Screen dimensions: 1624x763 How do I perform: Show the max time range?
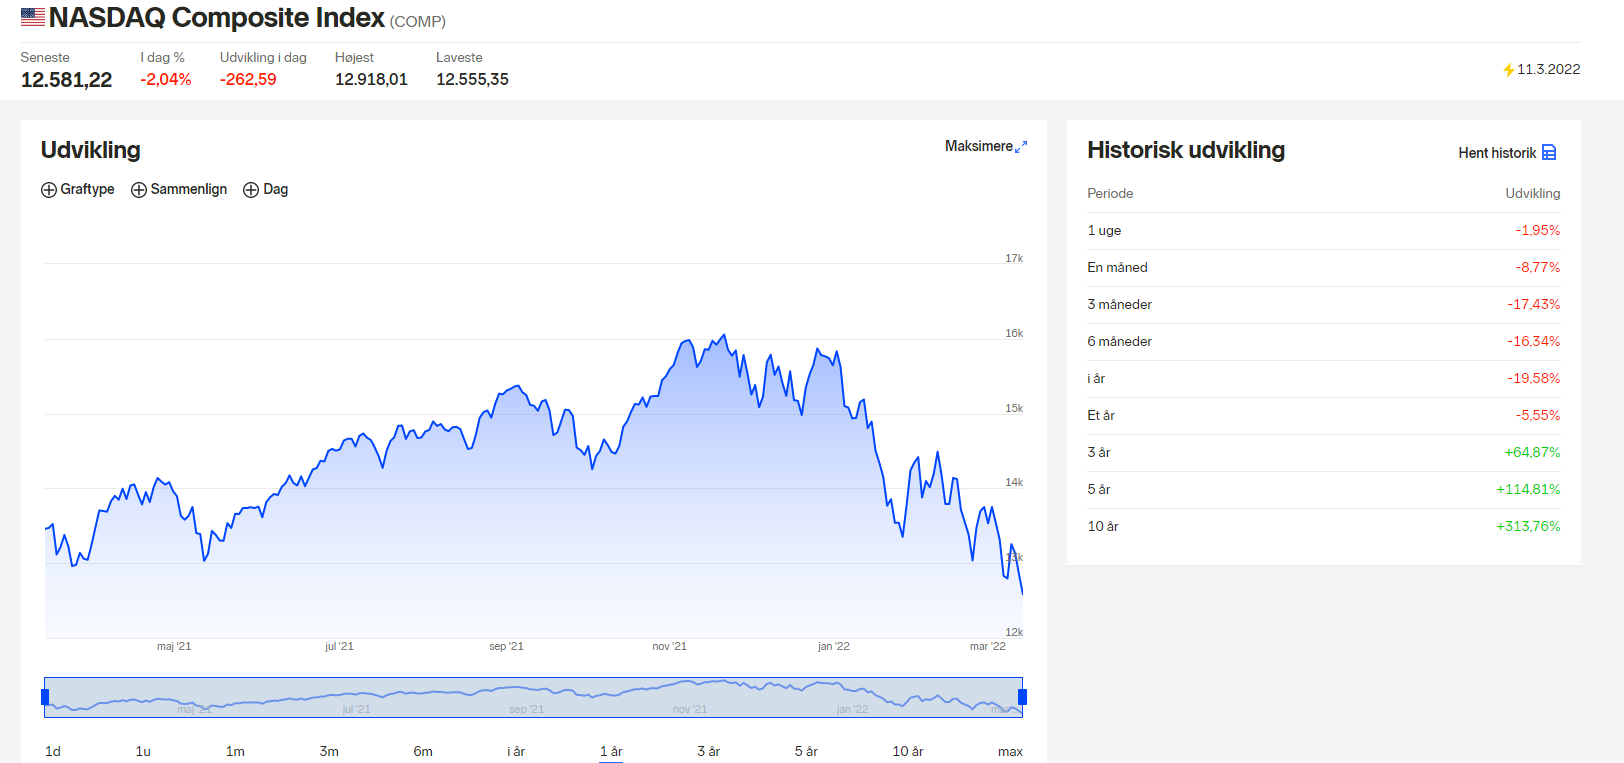(x=1010, y=751)
